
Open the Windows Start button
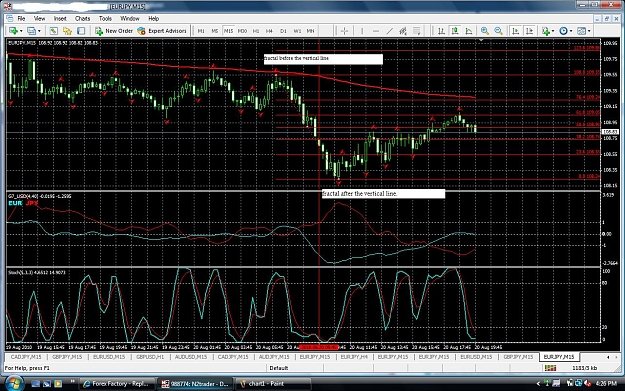13,383
